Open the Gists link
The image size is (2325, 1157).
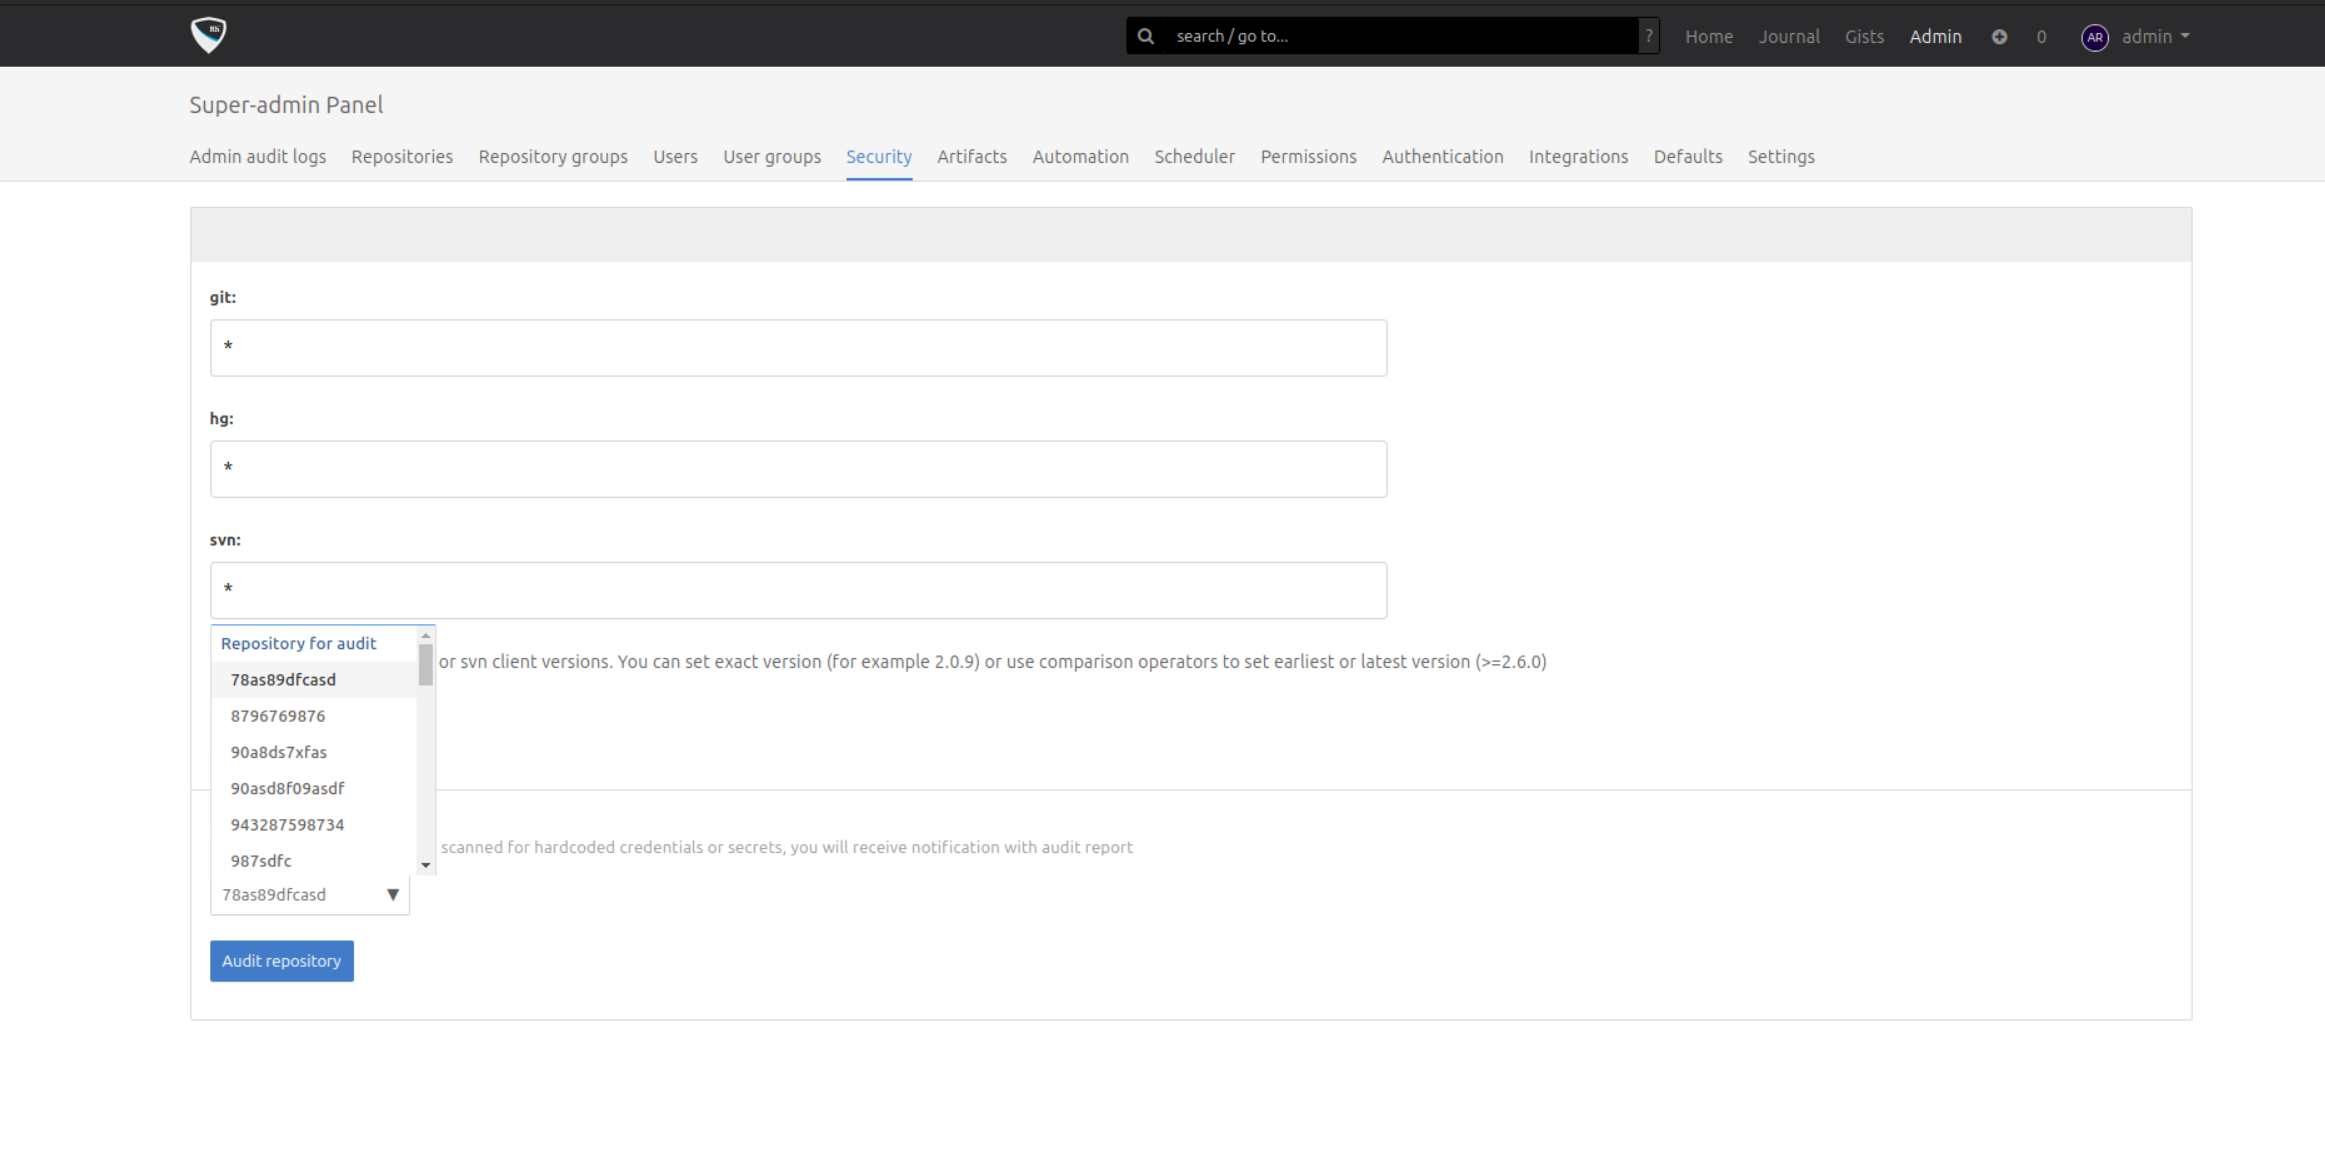1865,37
